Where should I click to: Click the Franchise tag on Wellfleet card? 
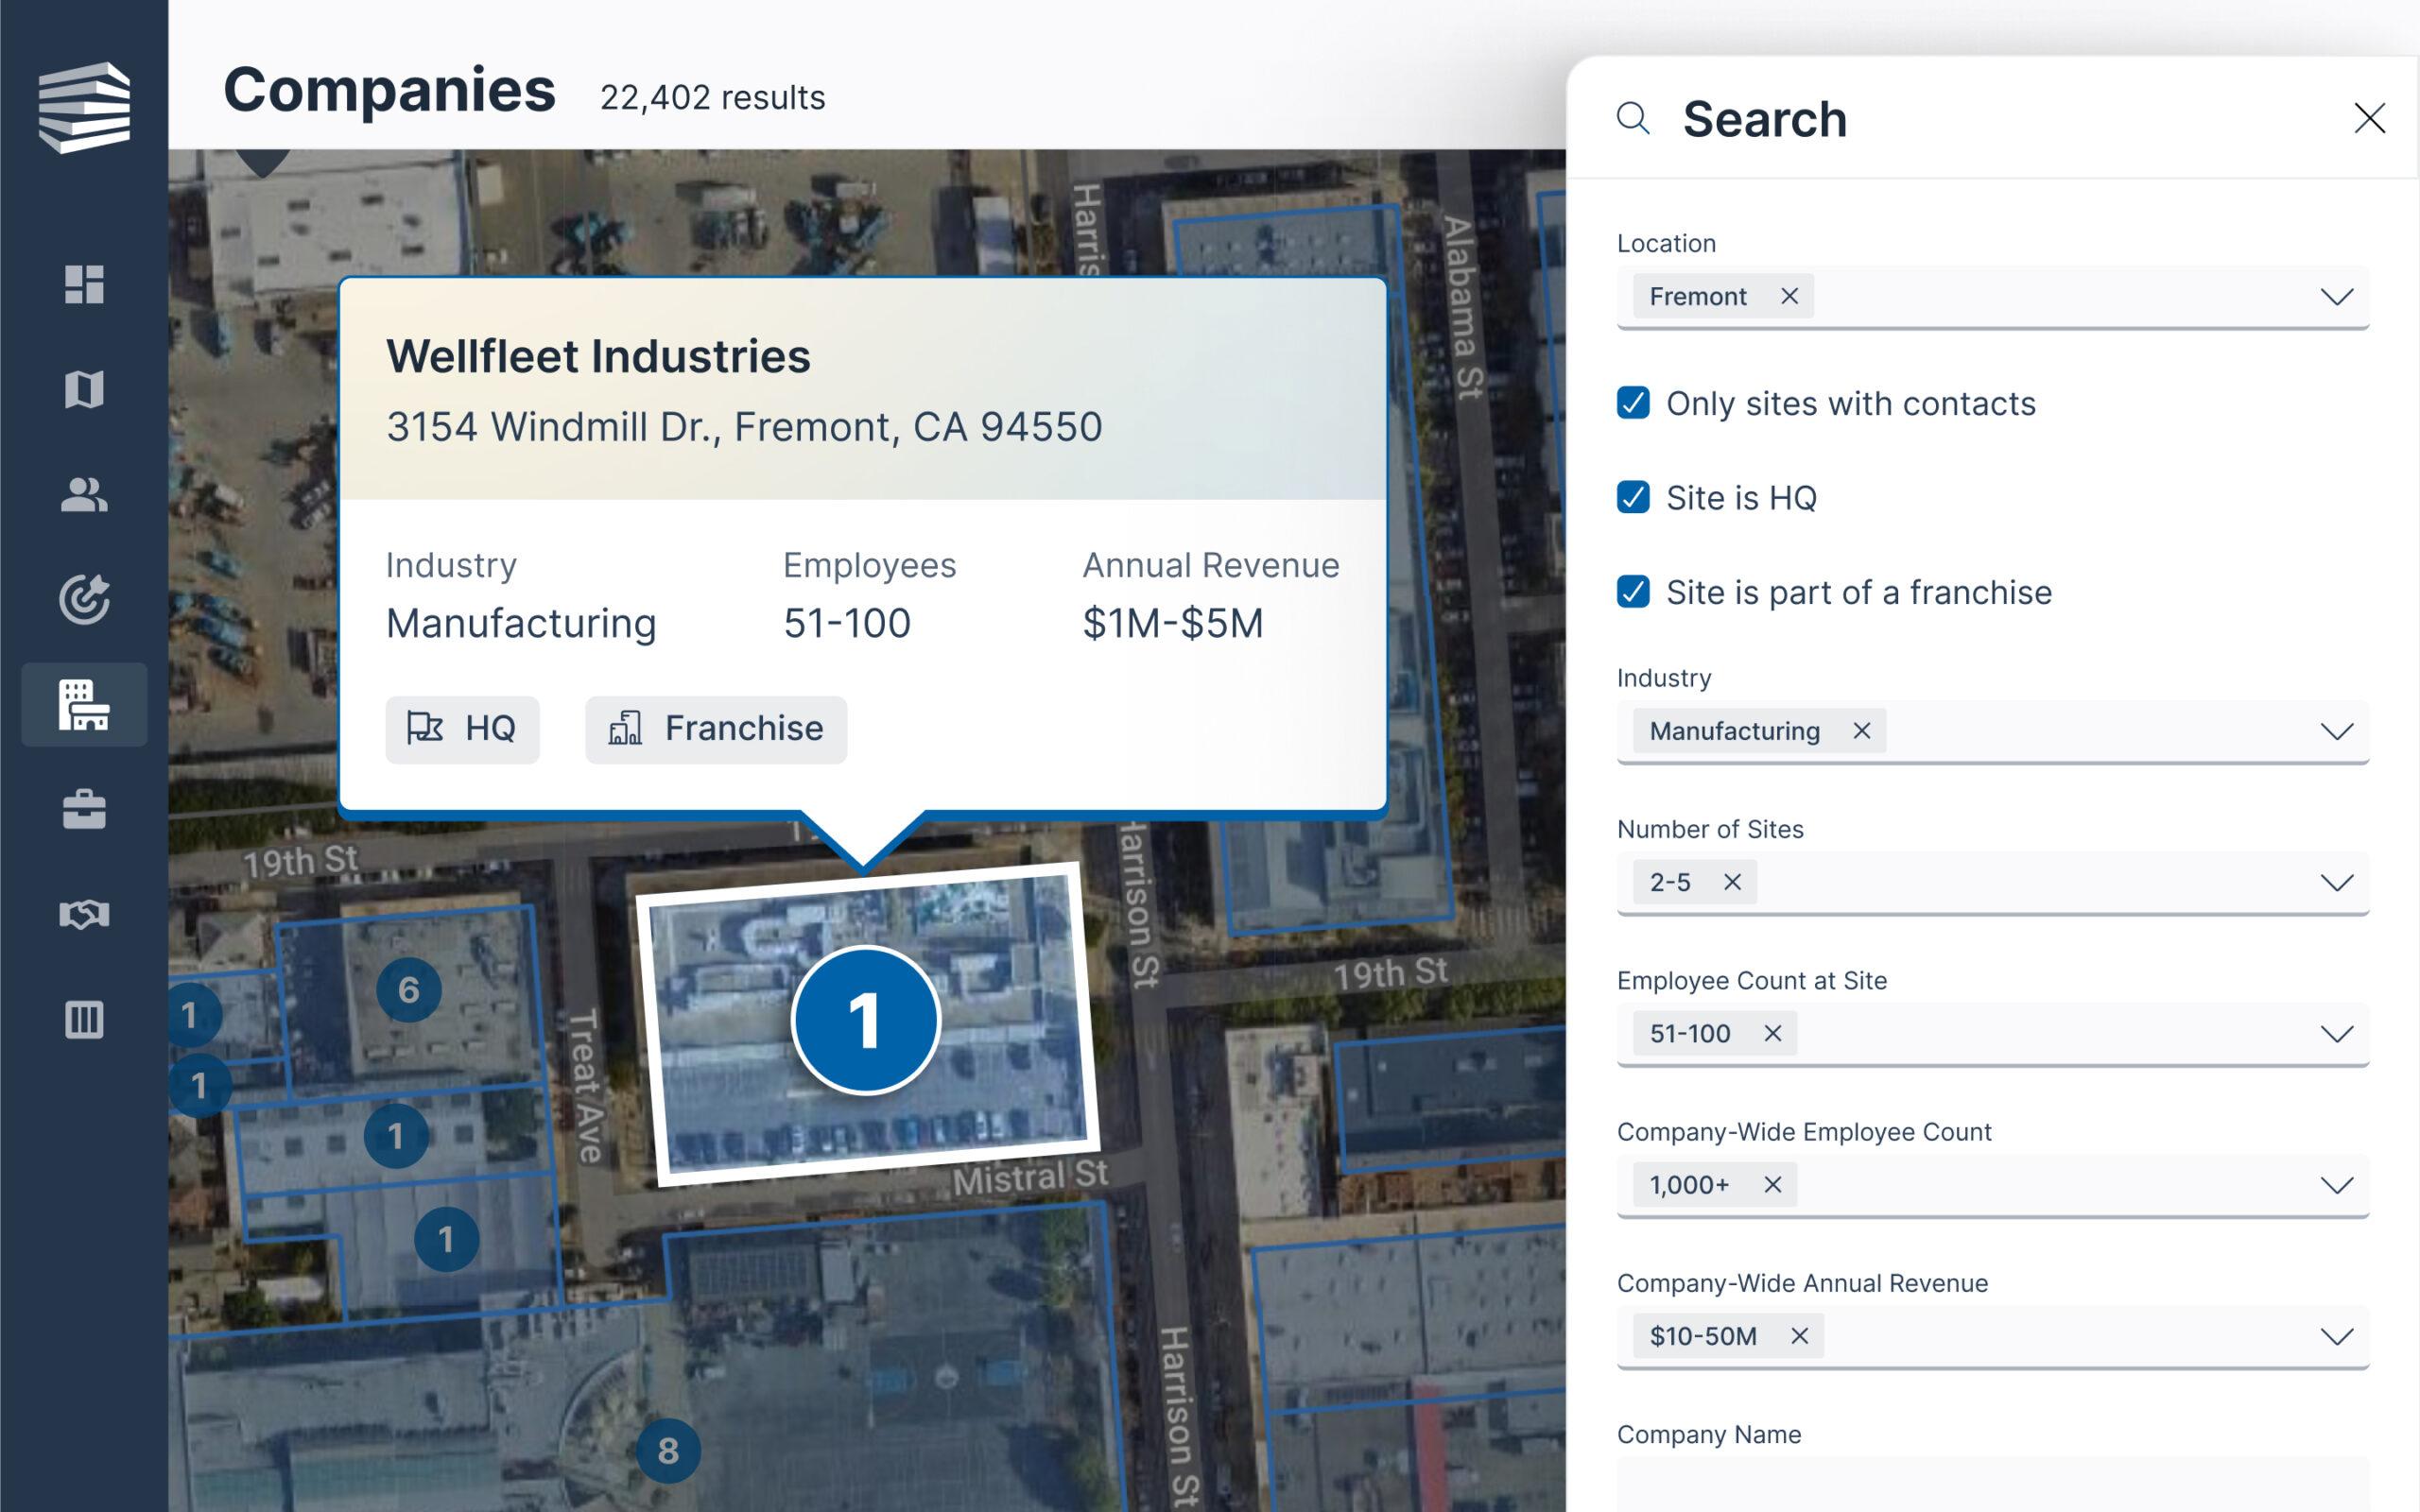click(716, 729)
